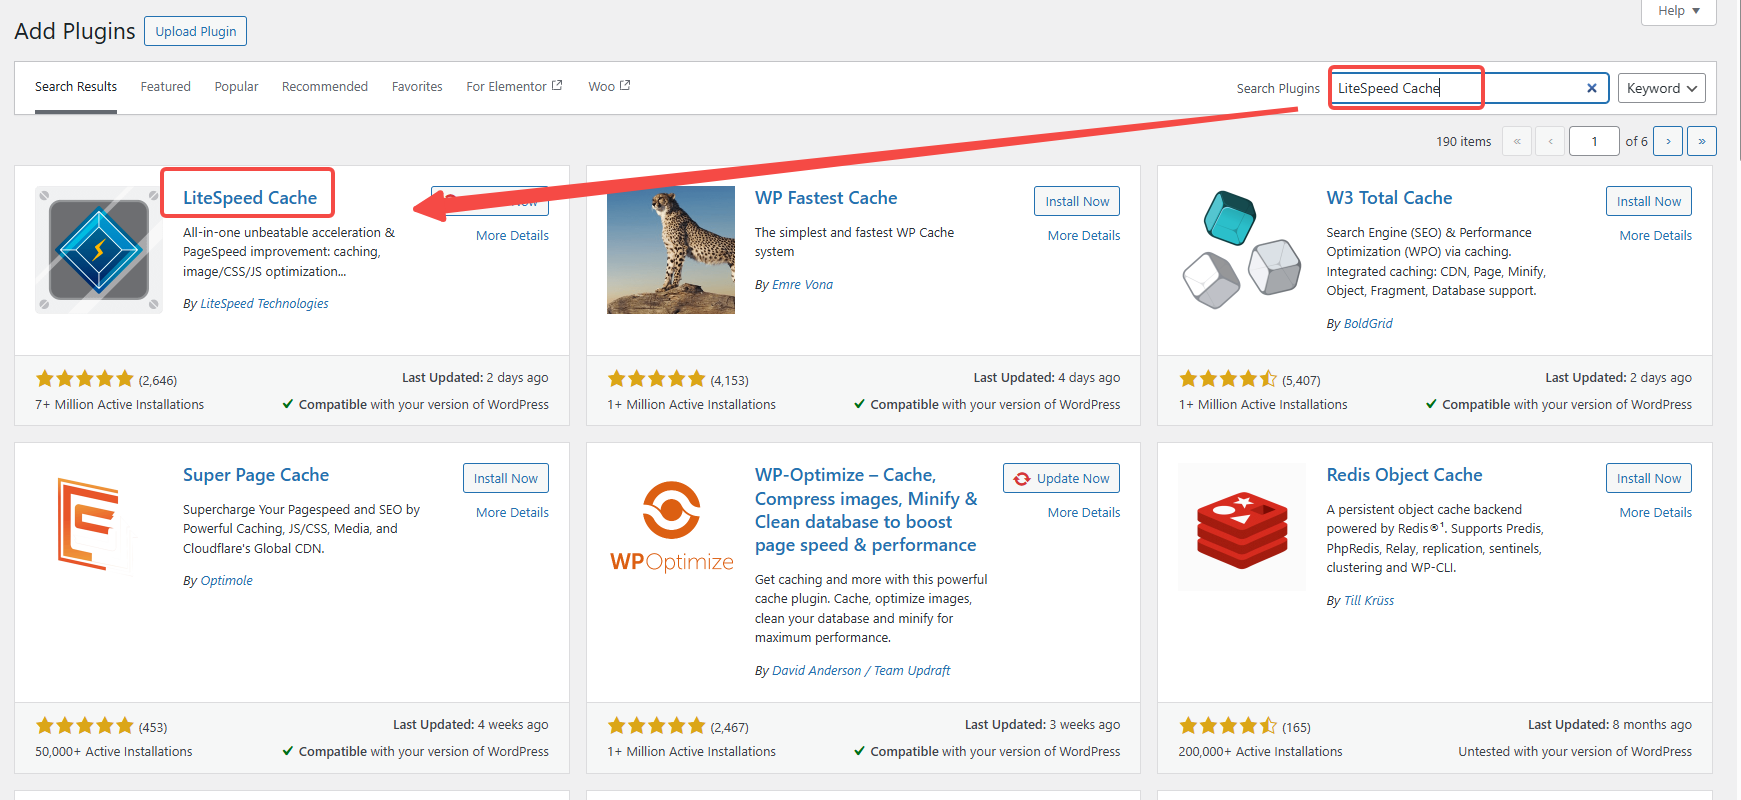This screenshot has height=800, width=1741.
Task: Open the W3 Total Cache cubes icon
Action: point(1242,250)
